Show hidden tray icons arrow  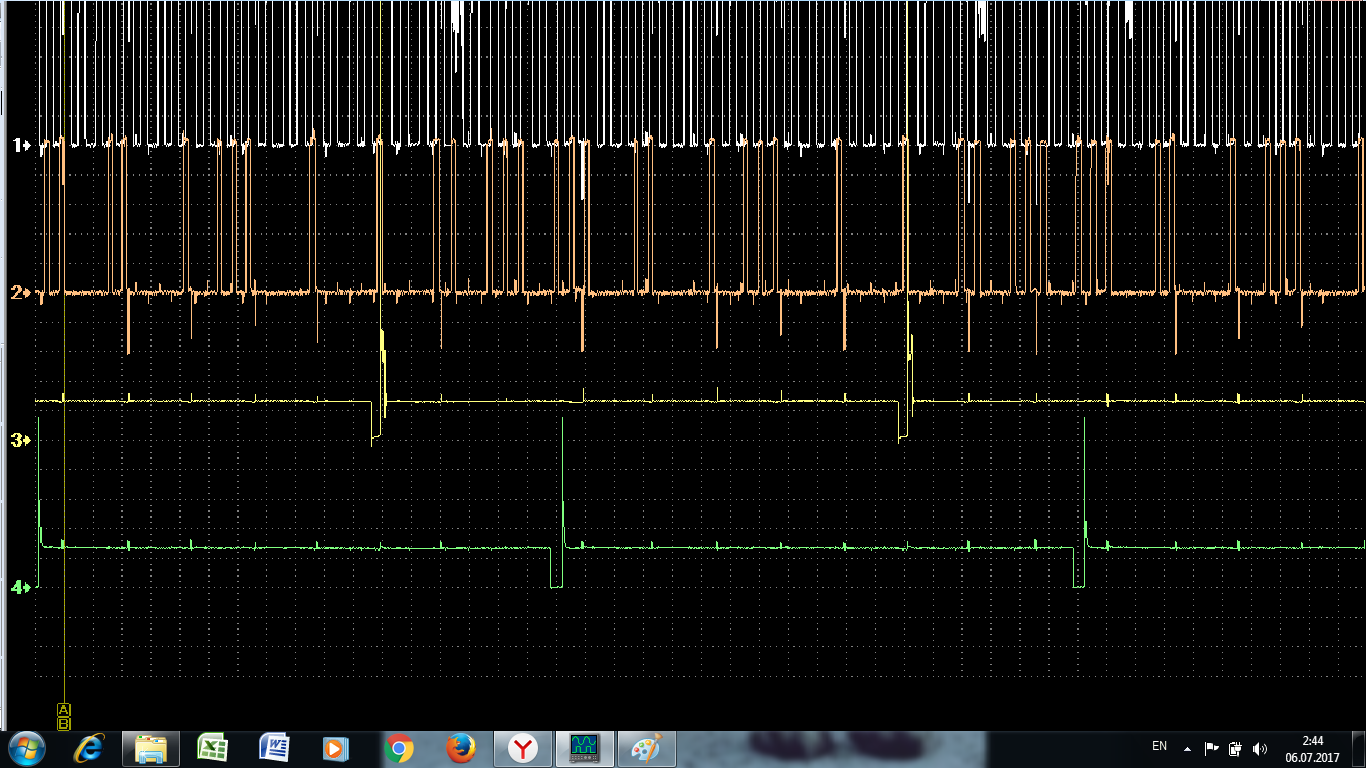(1187, 748)
